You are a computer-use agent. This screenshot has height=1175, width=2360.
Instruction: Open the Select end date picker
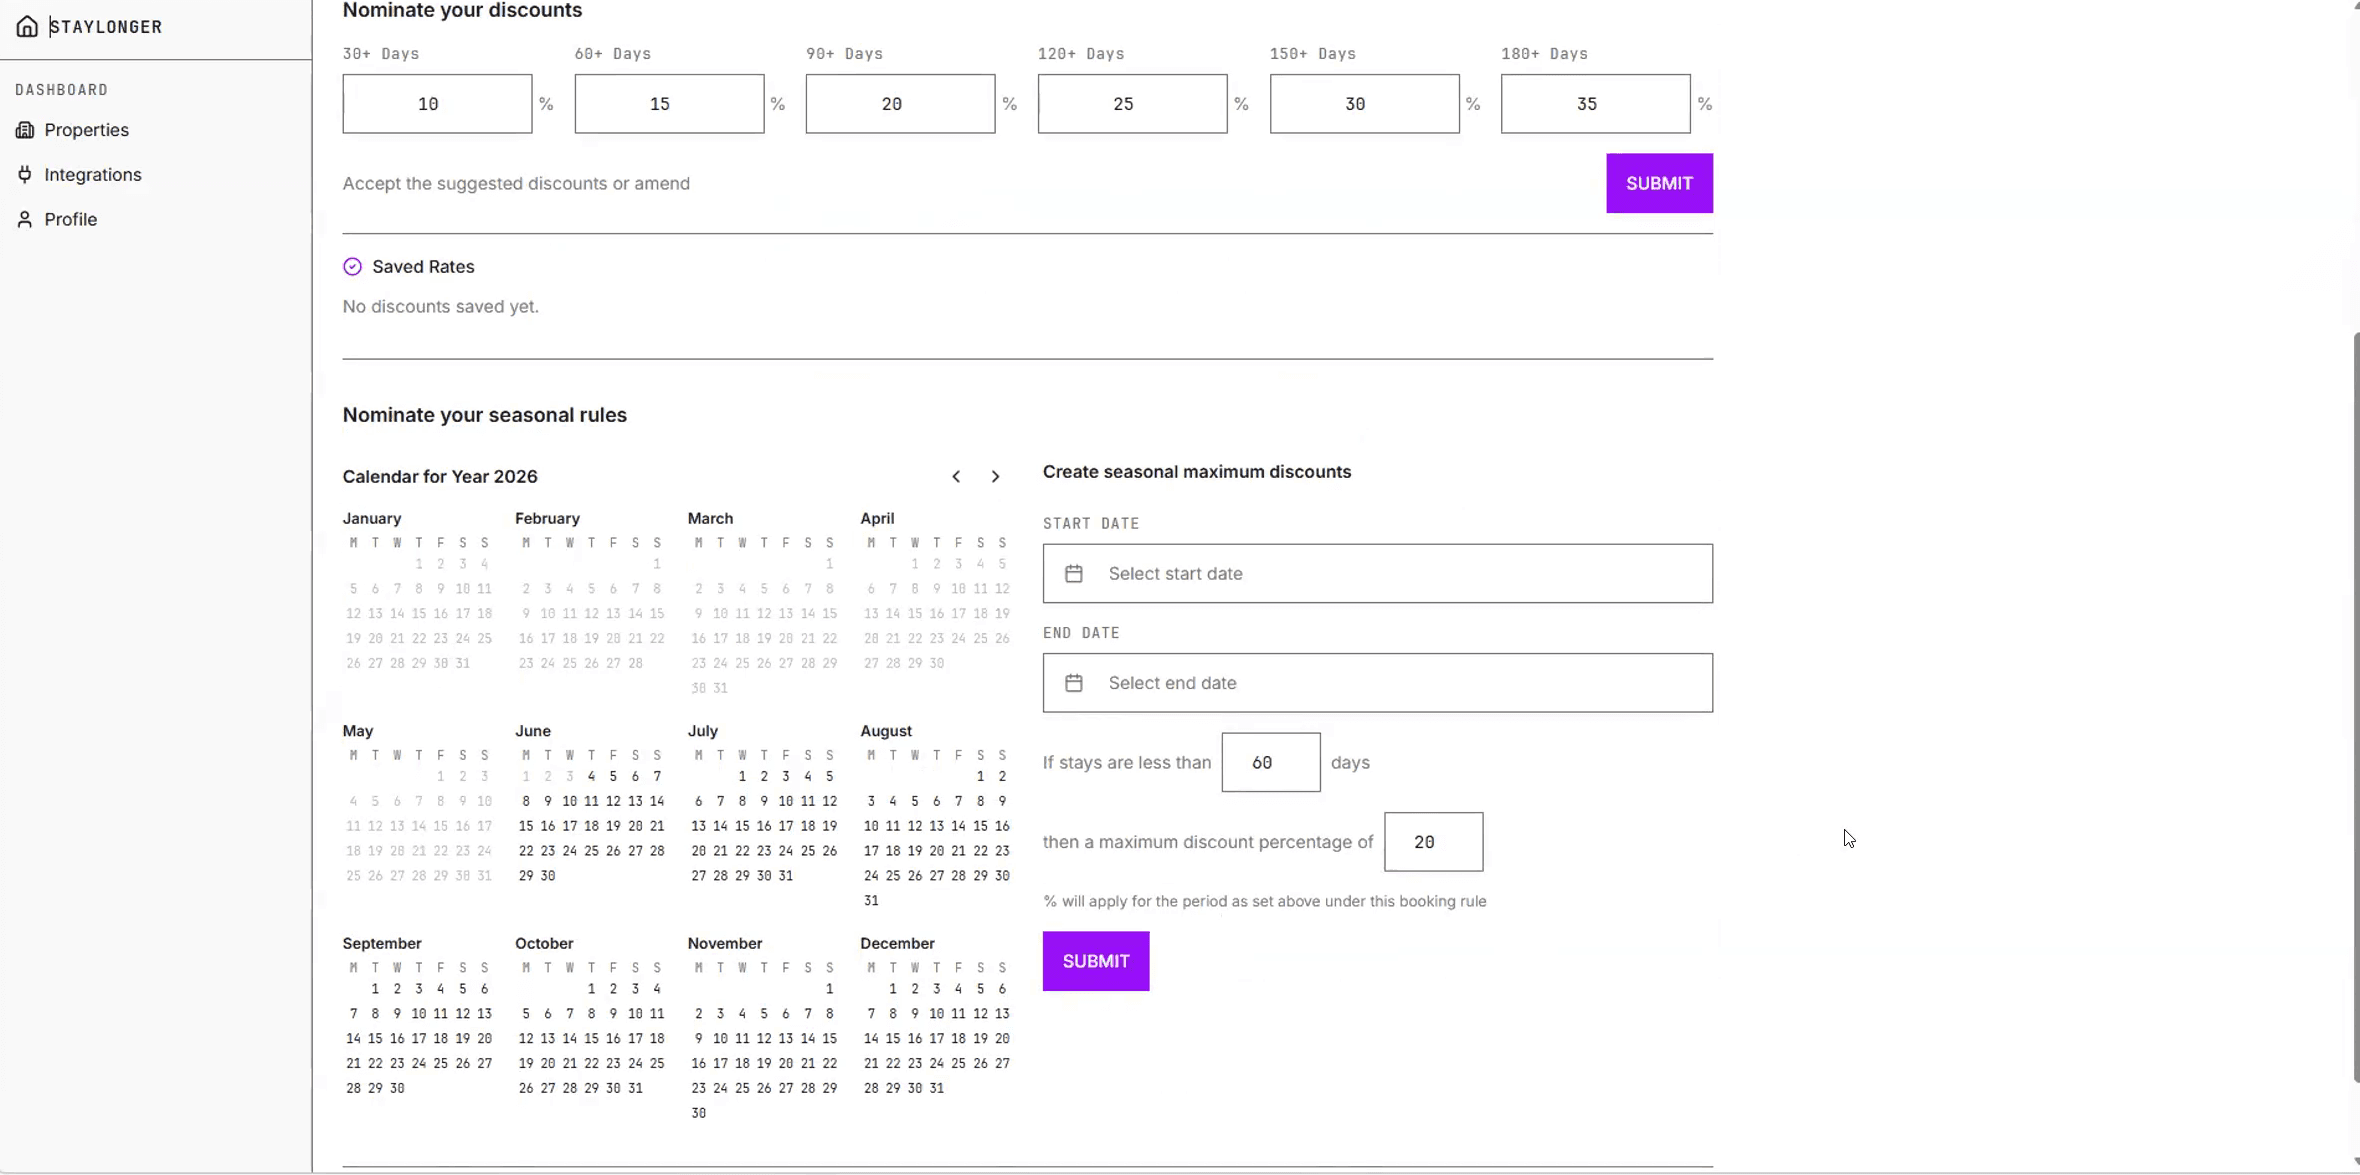pos(1377,683)
